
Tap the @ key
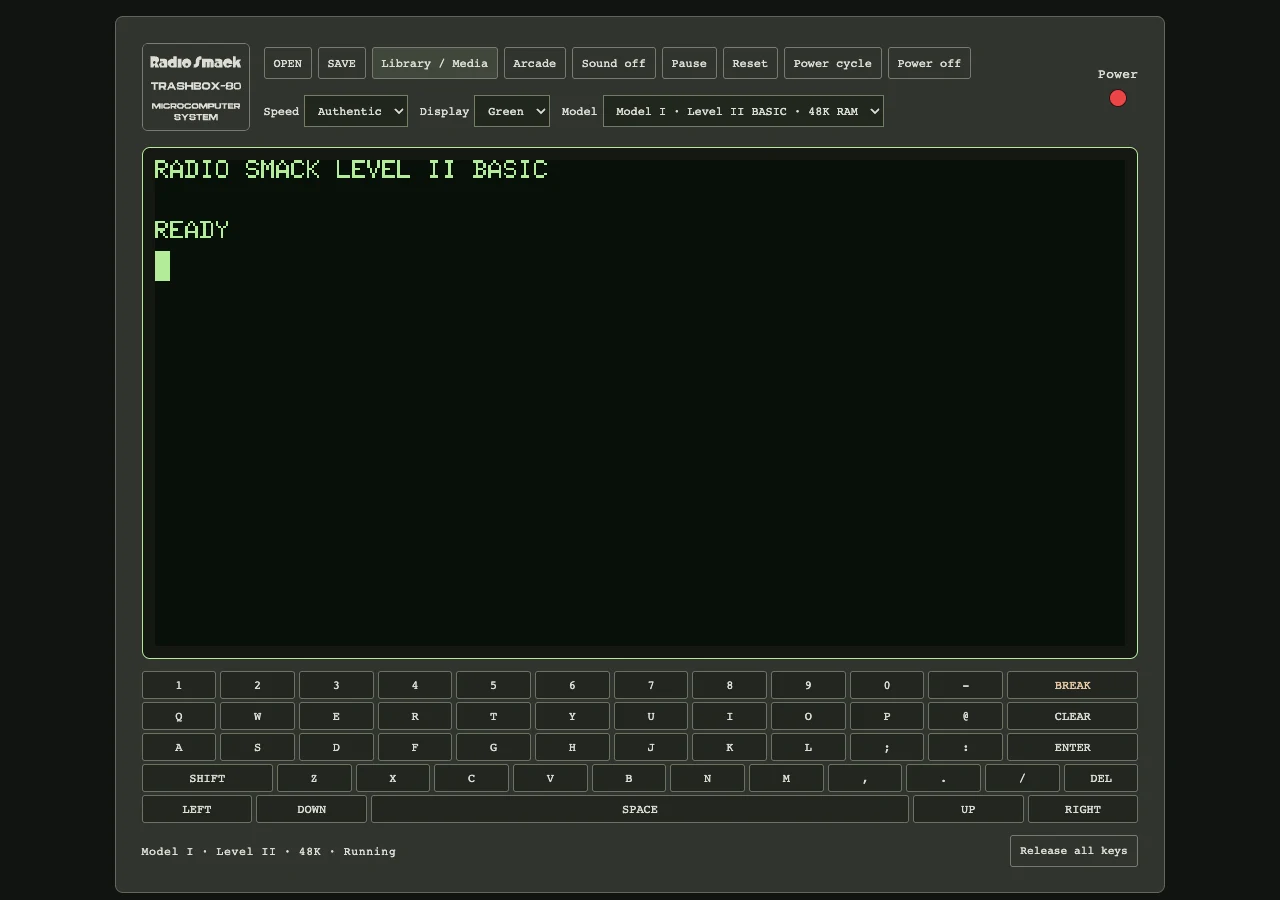[x=965, y=716]
